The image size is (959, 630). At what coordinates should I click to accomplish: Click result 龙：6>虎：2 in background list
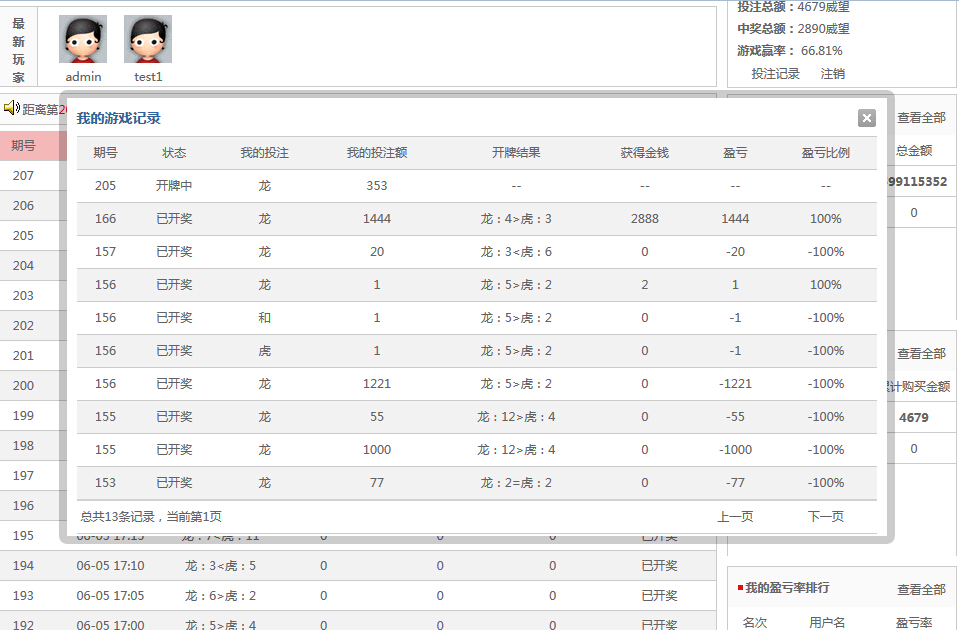click(x=220, y=596)
